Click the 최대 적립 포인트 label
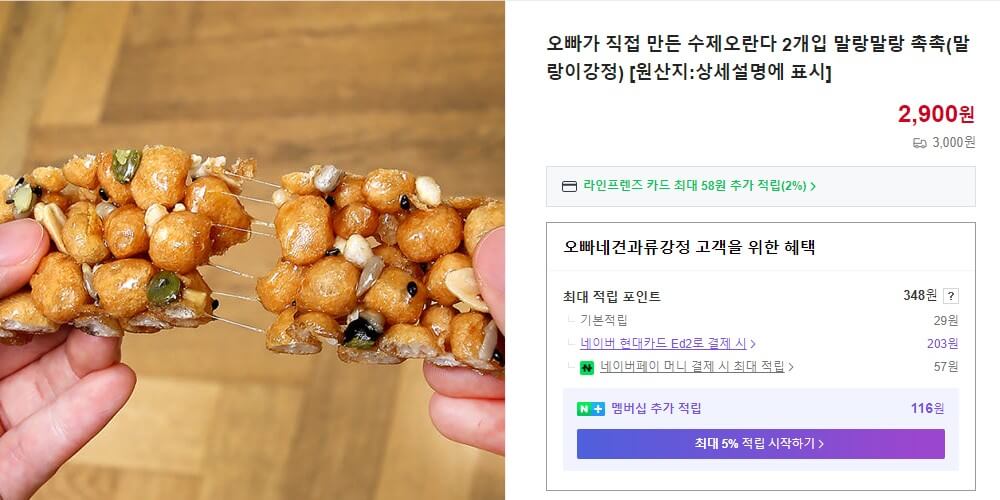The width and height of the screenshot is (1000, 500). click(612, 297)
